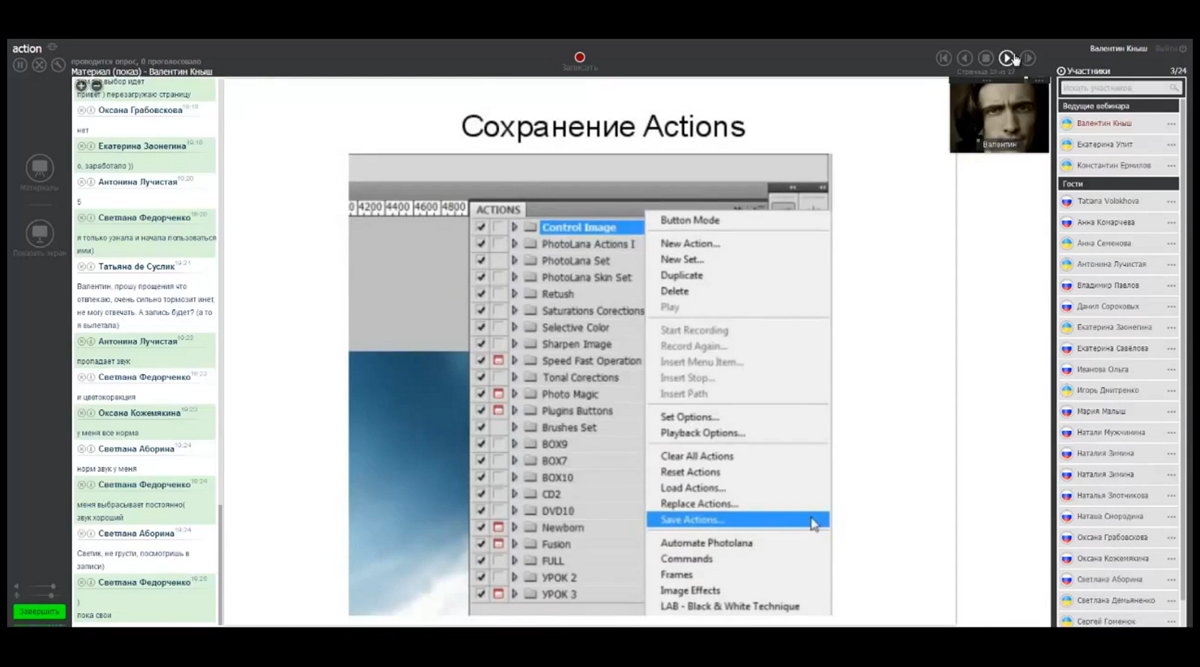Open options dots for Мария Малыш

click(x=1171, y=411)
